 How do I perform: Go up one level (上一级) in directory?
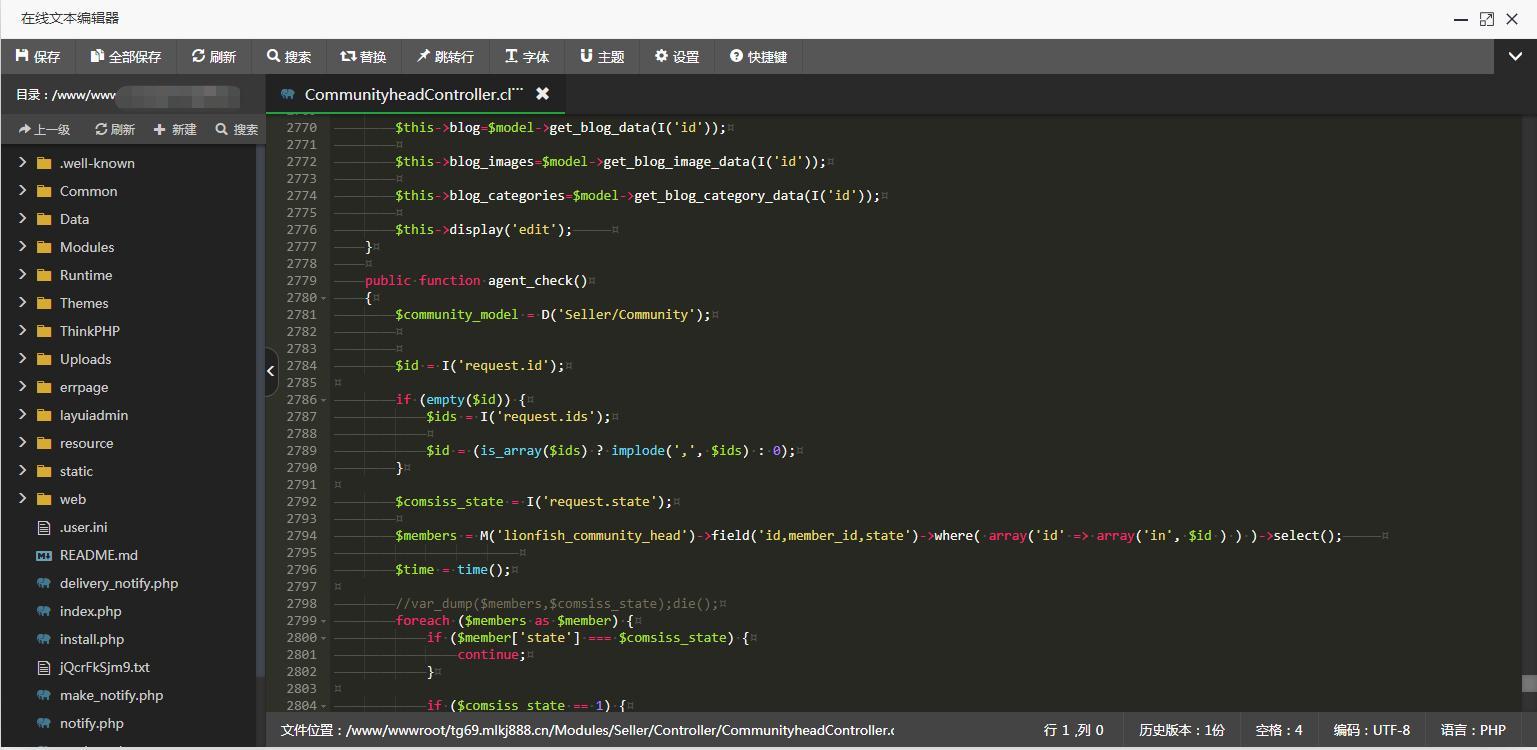tap(44, 129)
